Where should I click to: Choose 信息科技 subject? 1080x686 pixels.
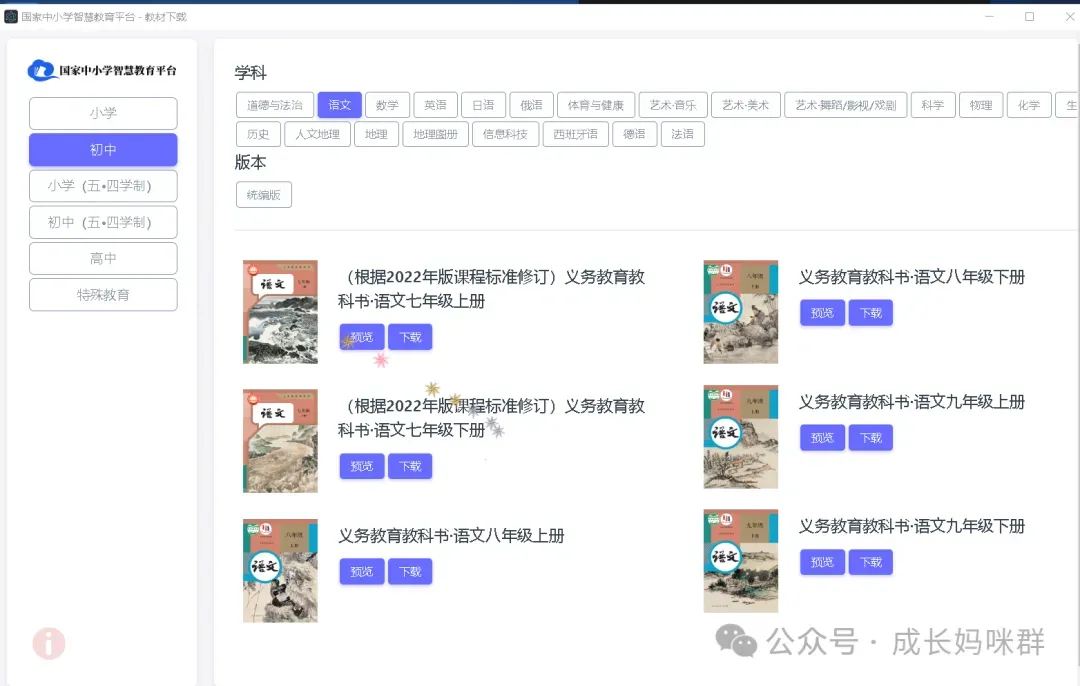(x=506, y=134)
